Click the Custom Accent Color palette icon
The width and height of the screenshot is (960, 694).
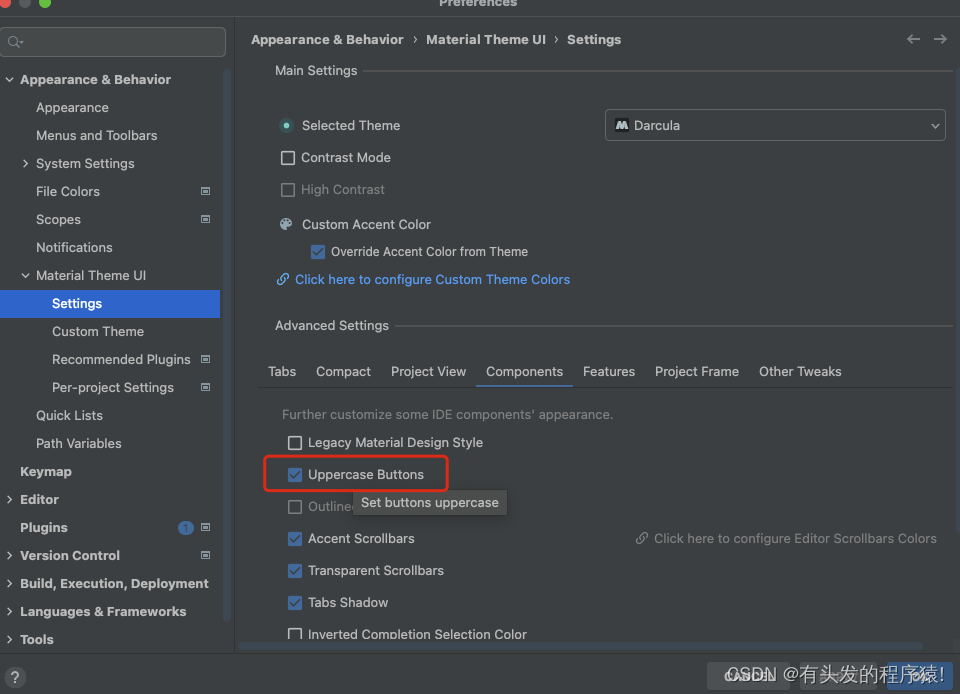click(286, 225)
